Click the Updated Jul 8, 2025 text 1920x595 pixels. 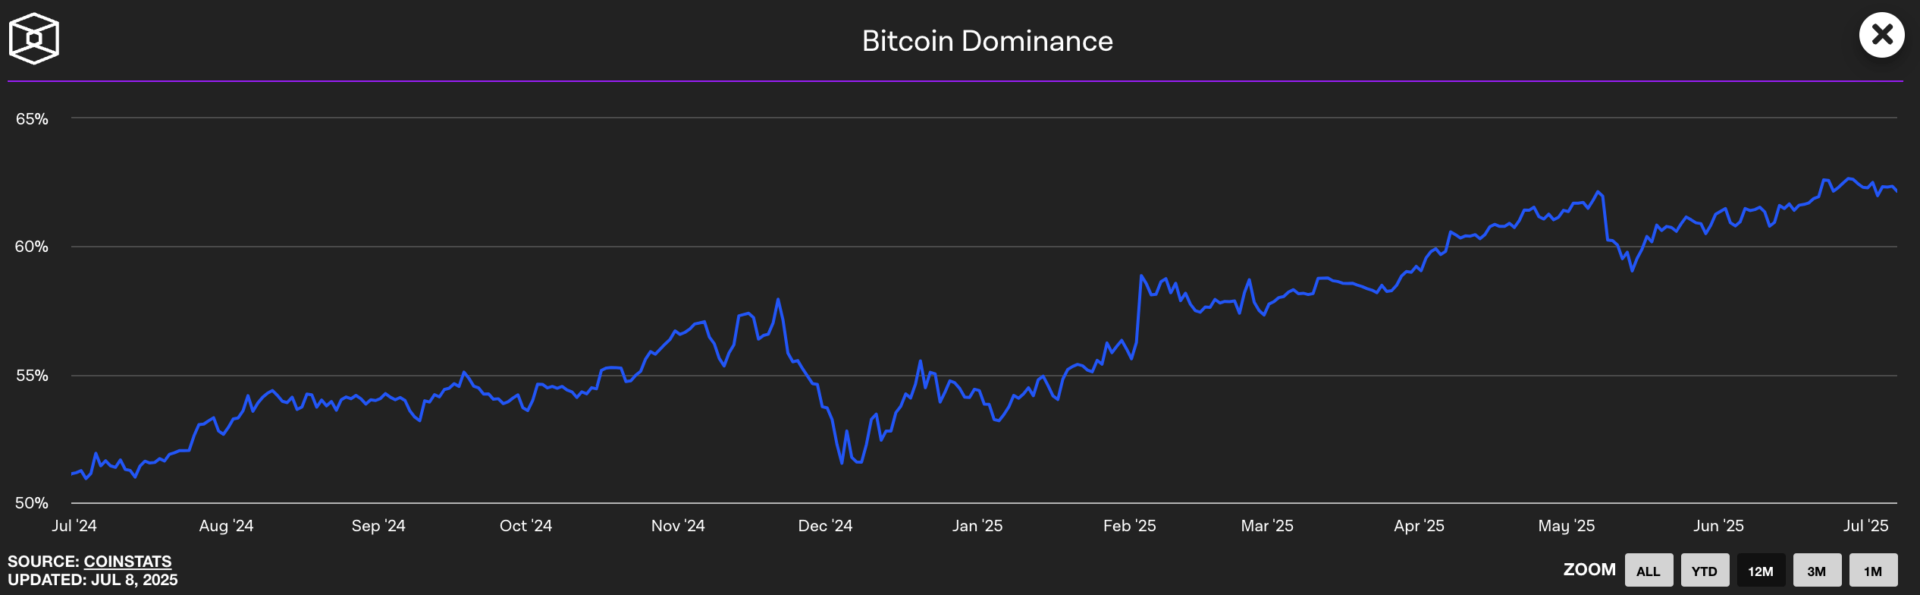(x=93, y=580)
